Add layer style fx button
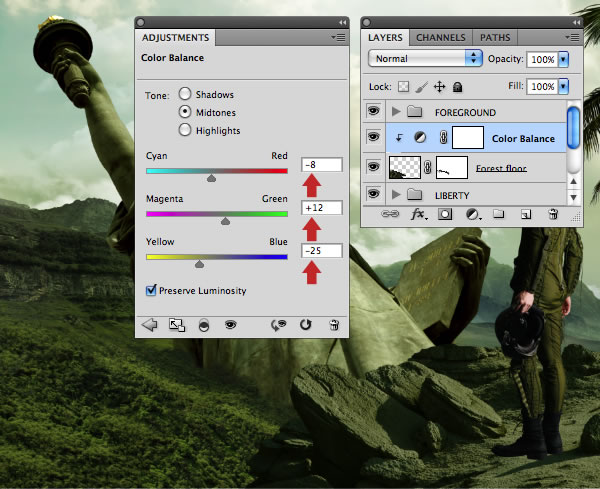Image resolution: width=600 pixels, height=489 pixels. click(419, 214)
